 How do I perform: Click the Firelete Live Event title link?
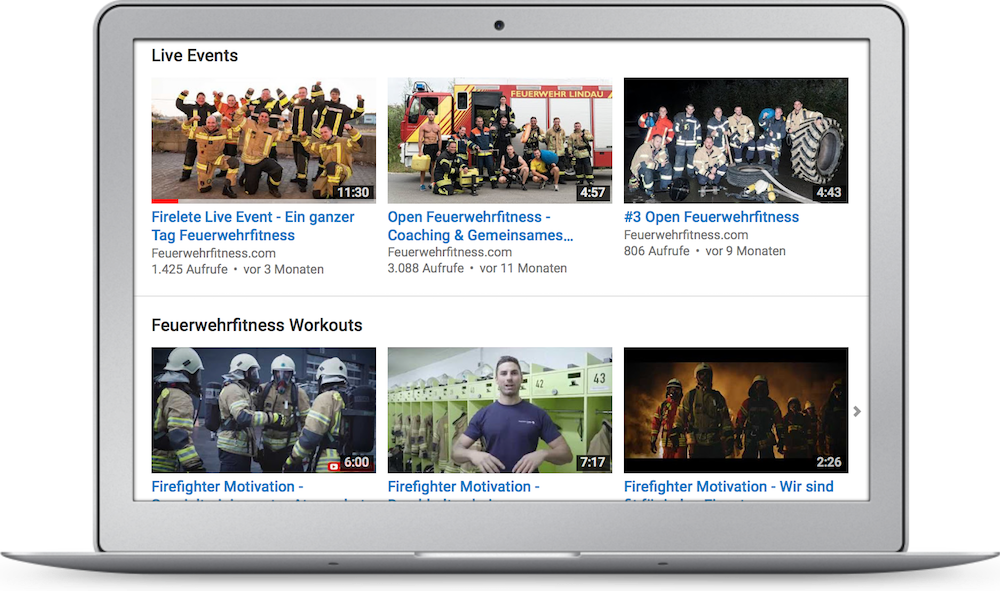point(253,226)
